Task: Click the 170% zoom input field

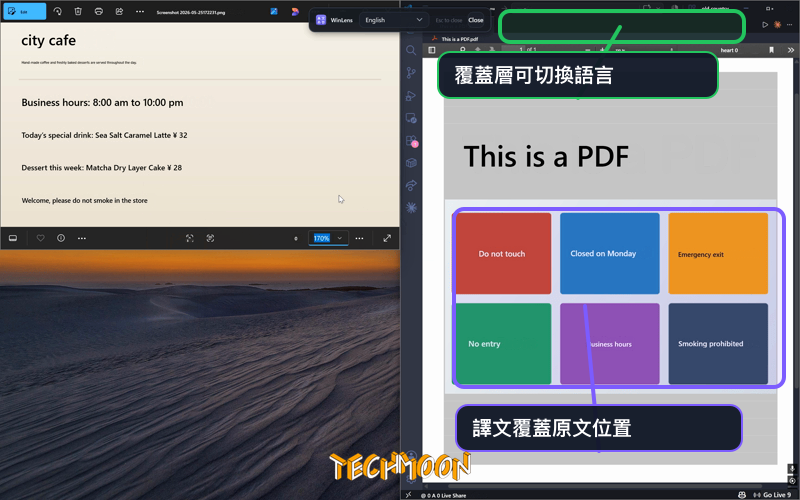Action: [x=321, y=238]
